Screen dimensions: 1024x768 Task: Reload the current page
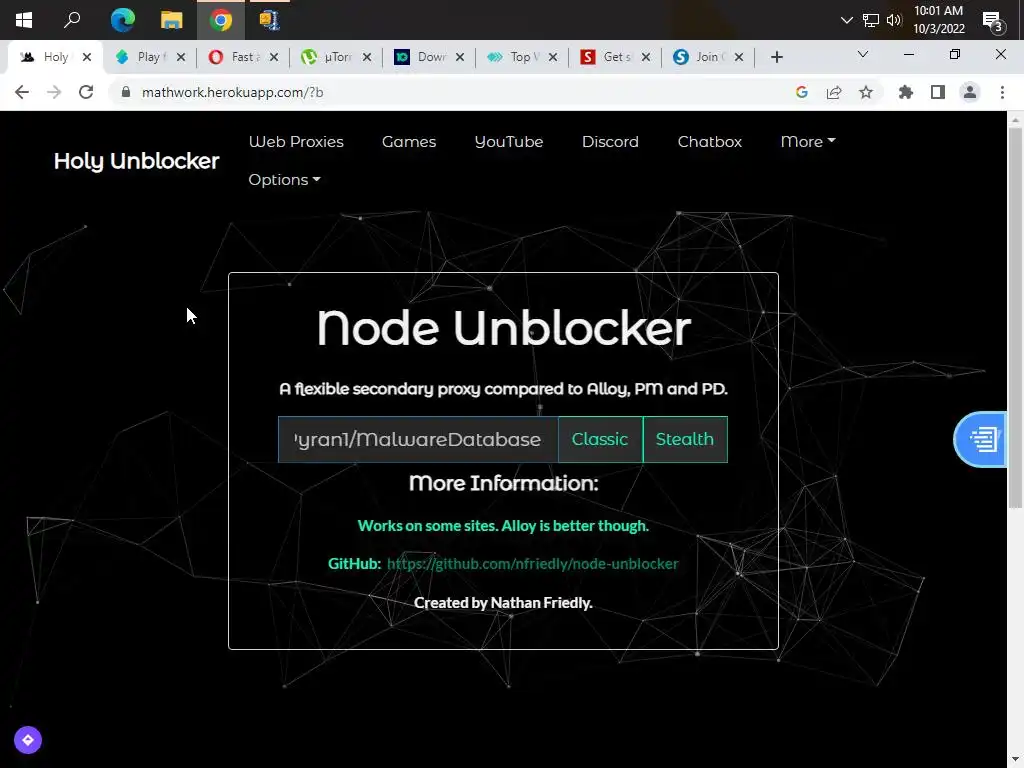pyautogui.click(x=86, y=92)
